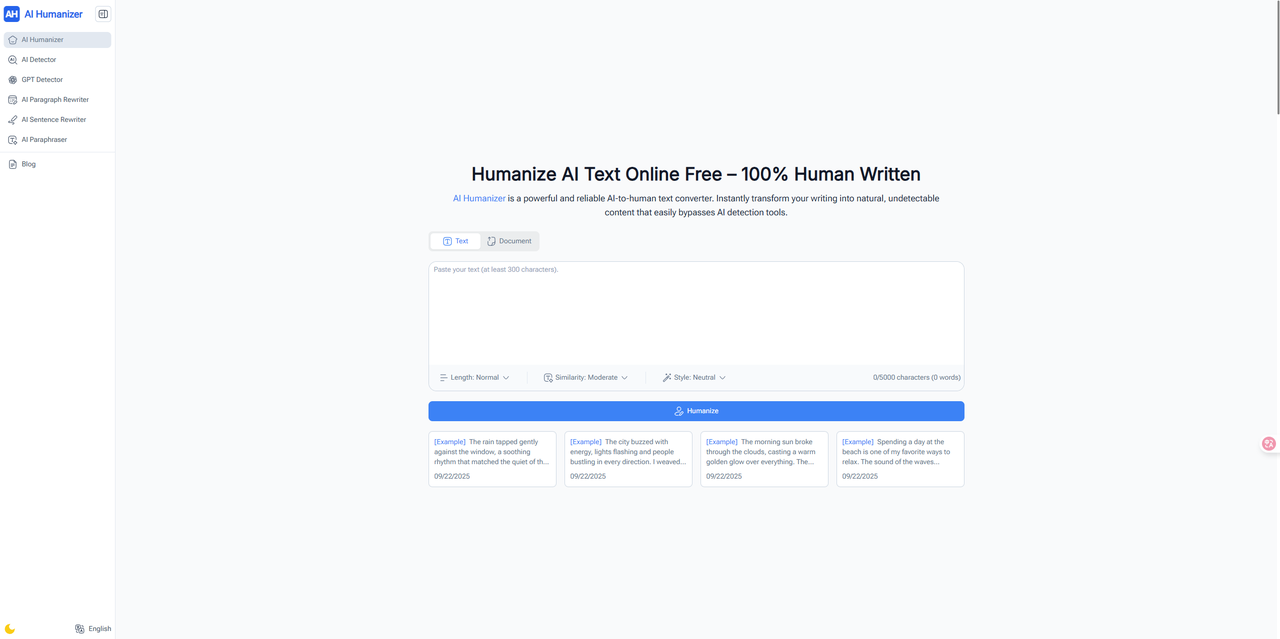Expand the Style: Neutral dropdown
Screen dimensions: 1280x639
694,378
